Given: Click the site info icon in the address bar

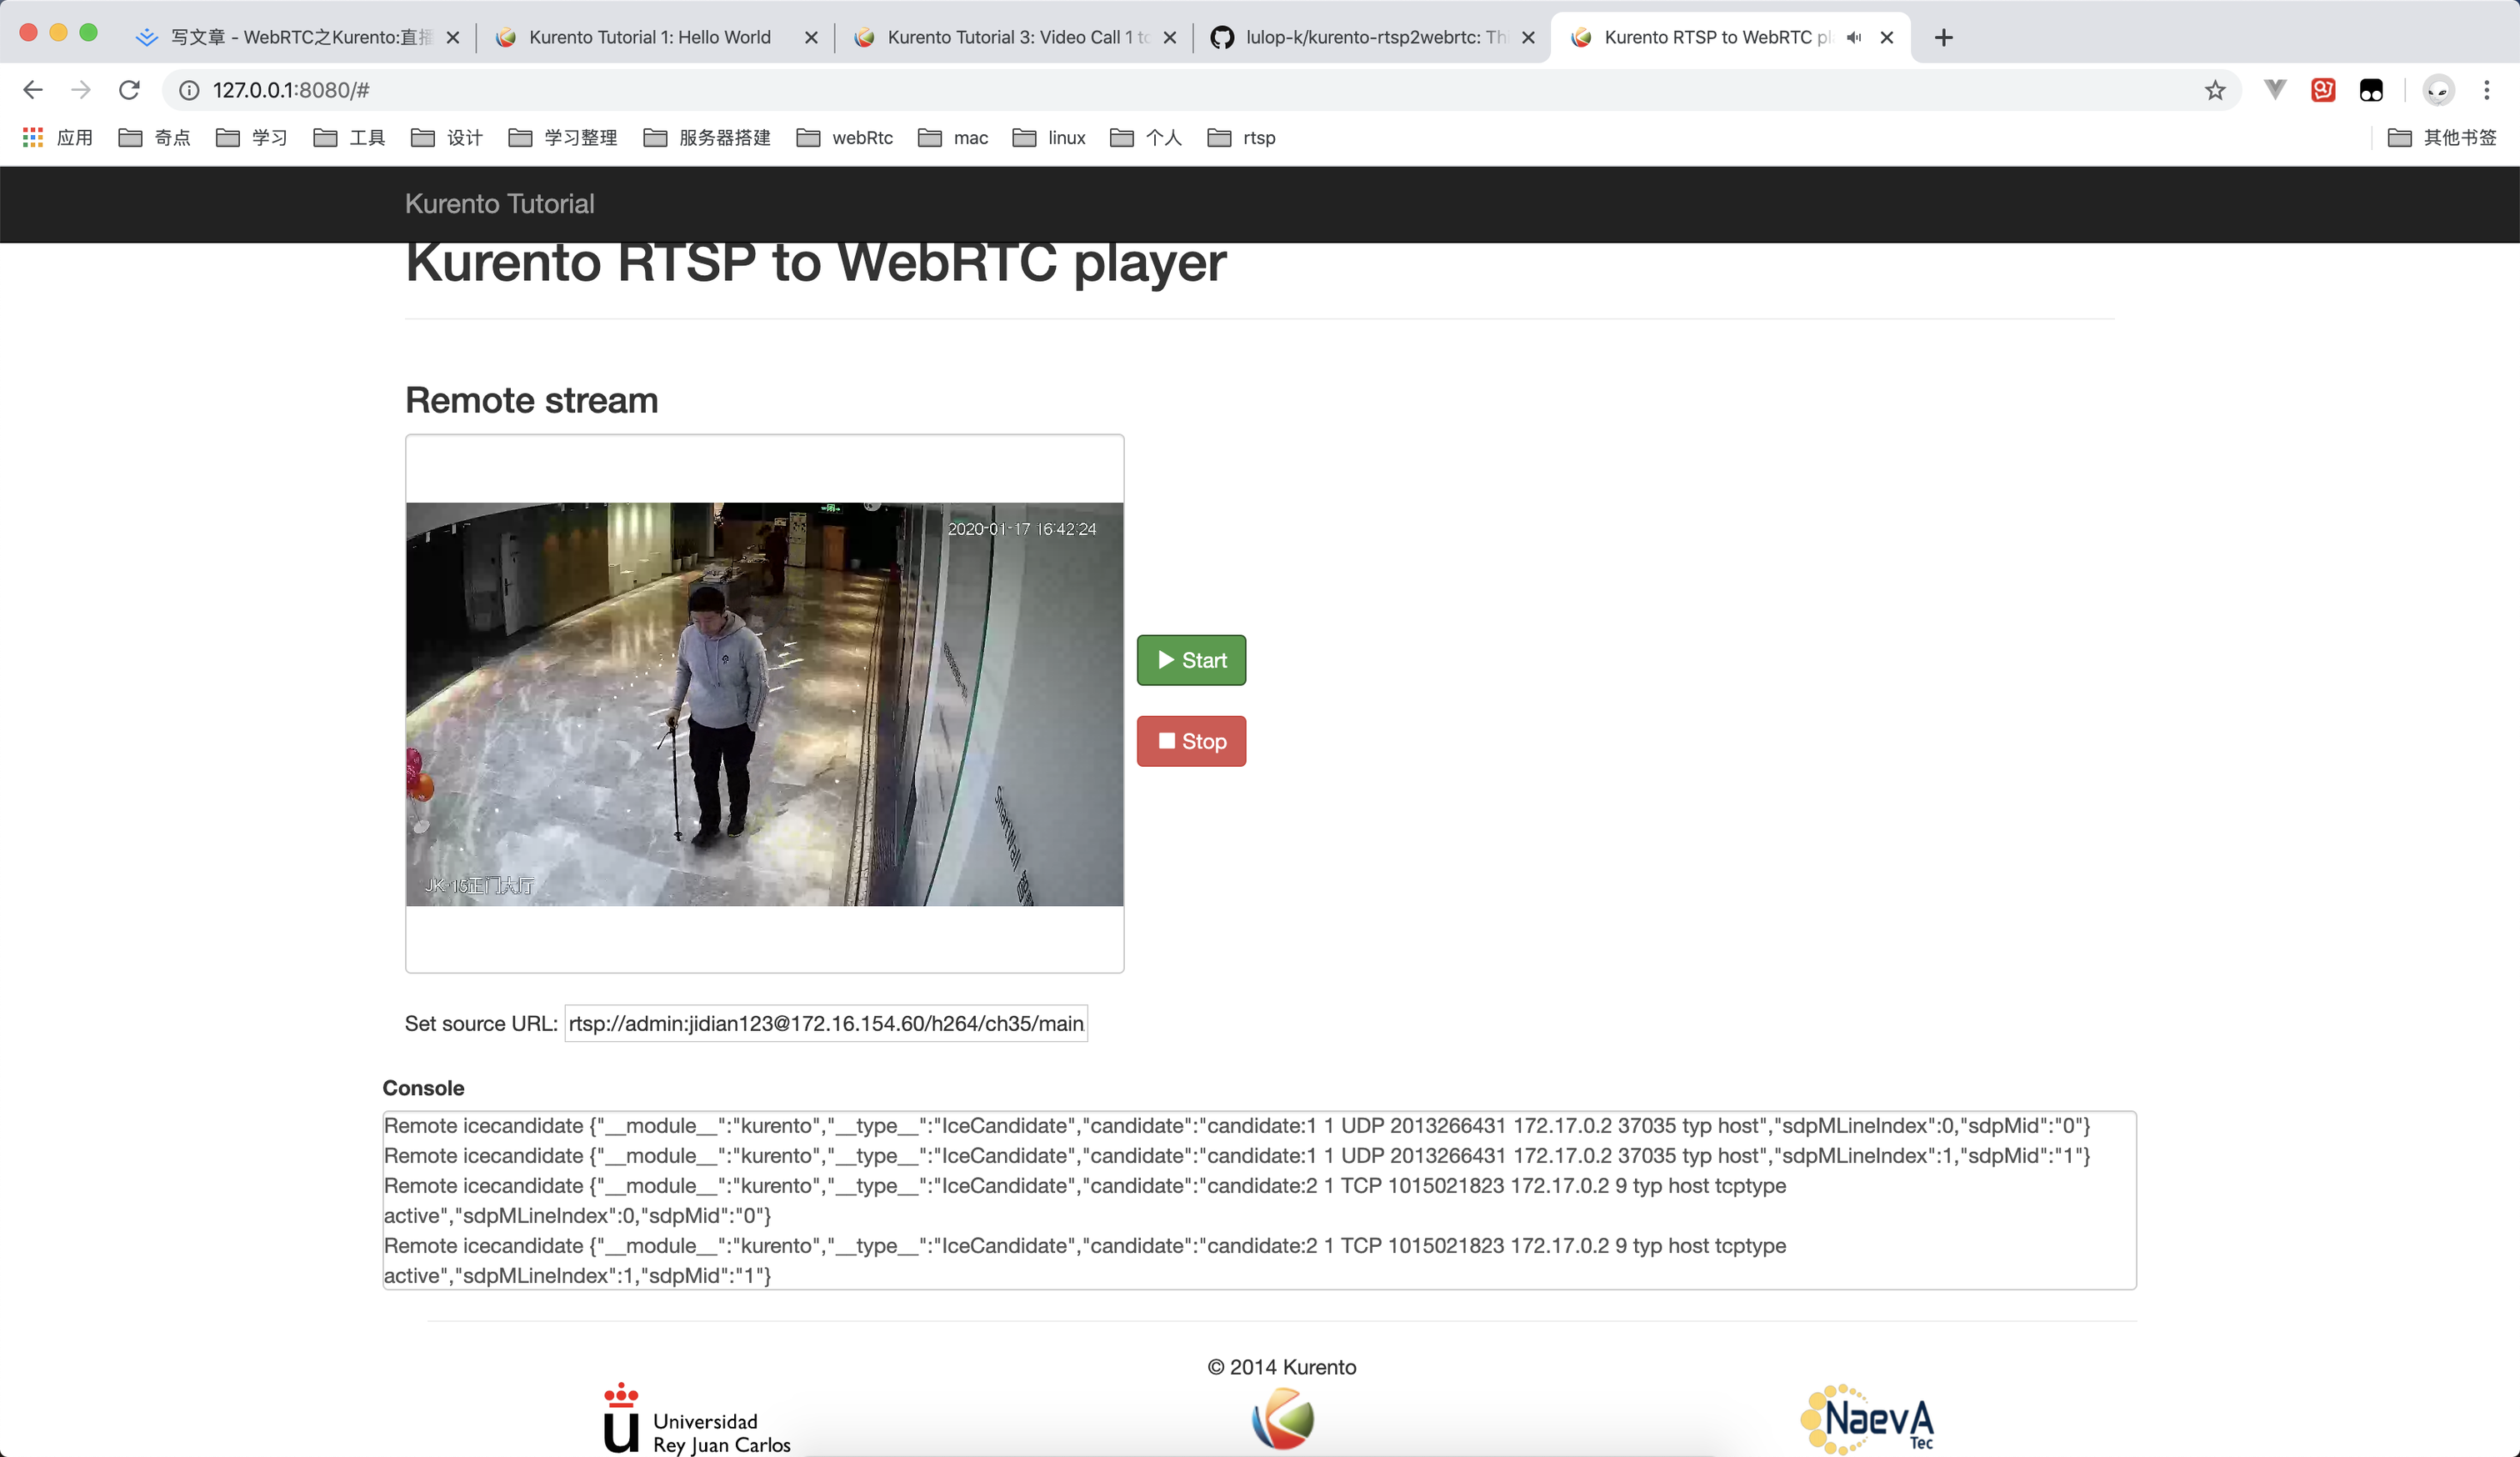Looking at the screenshot, I should point(188,90).
